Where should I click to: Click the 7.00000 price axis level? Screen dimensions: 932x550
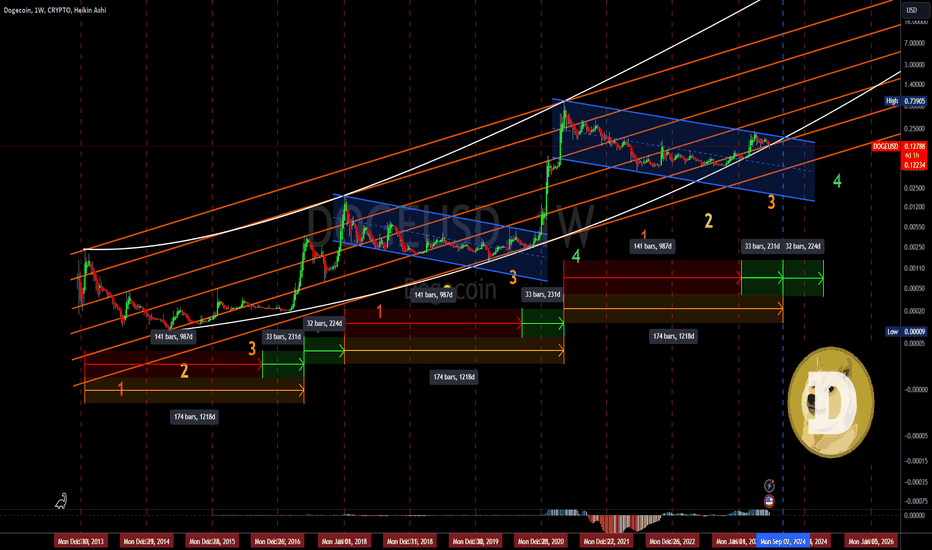915,43
